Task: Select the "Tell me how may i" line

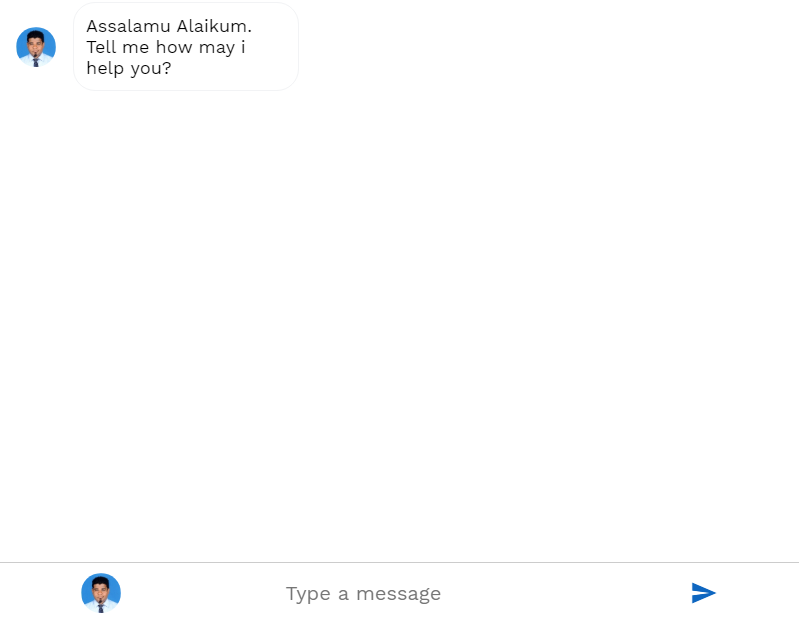Action: coord(165,47)
